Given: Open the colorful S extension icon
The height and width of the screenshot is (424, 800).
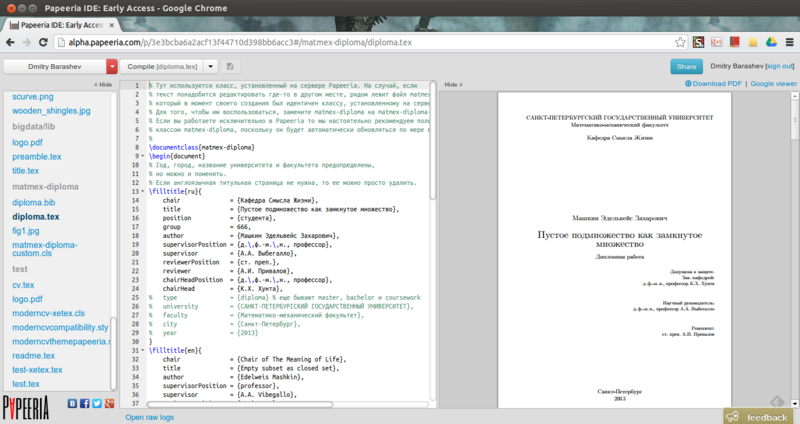Looking at the screenshot, I should click(x=698, y=42).
